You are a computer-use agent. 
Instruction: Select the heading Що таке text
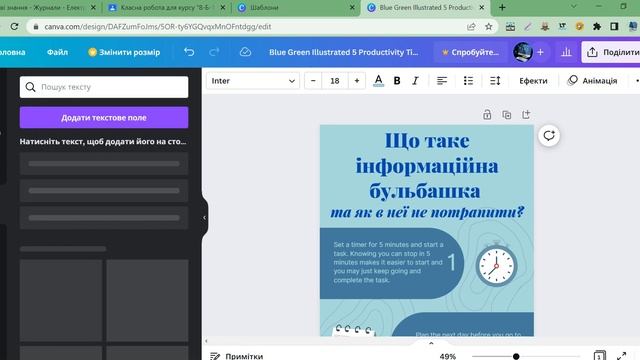coord(427,140)
